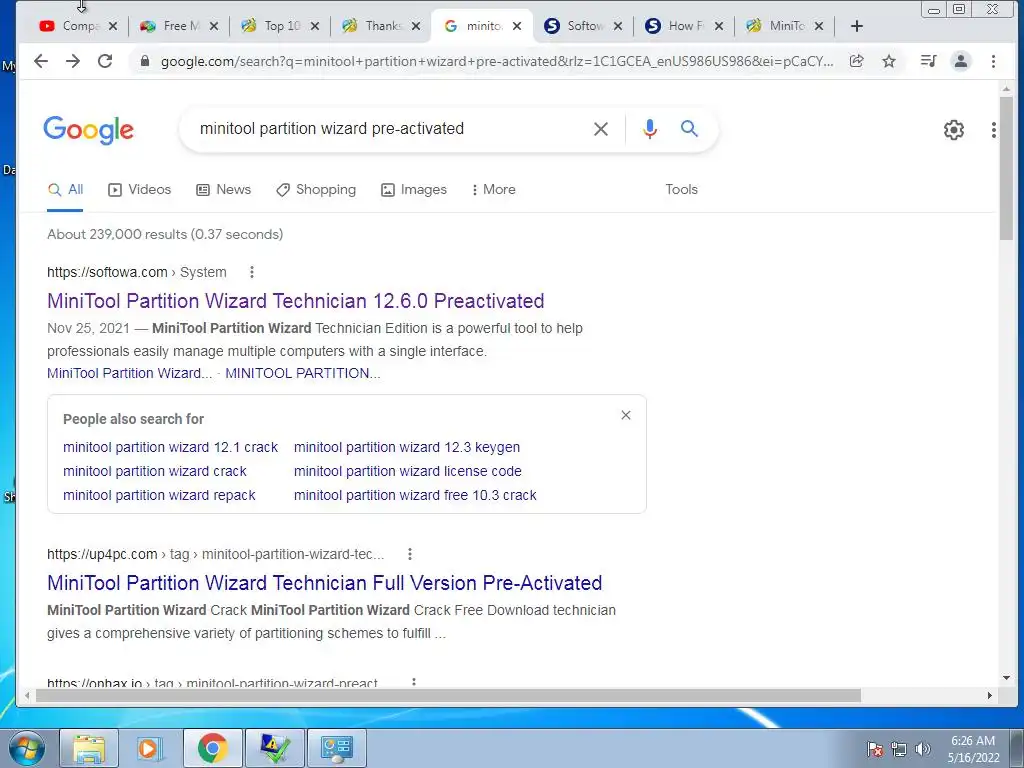
Task: Open options dots for softowa.com result
Action: coord(251,272)
